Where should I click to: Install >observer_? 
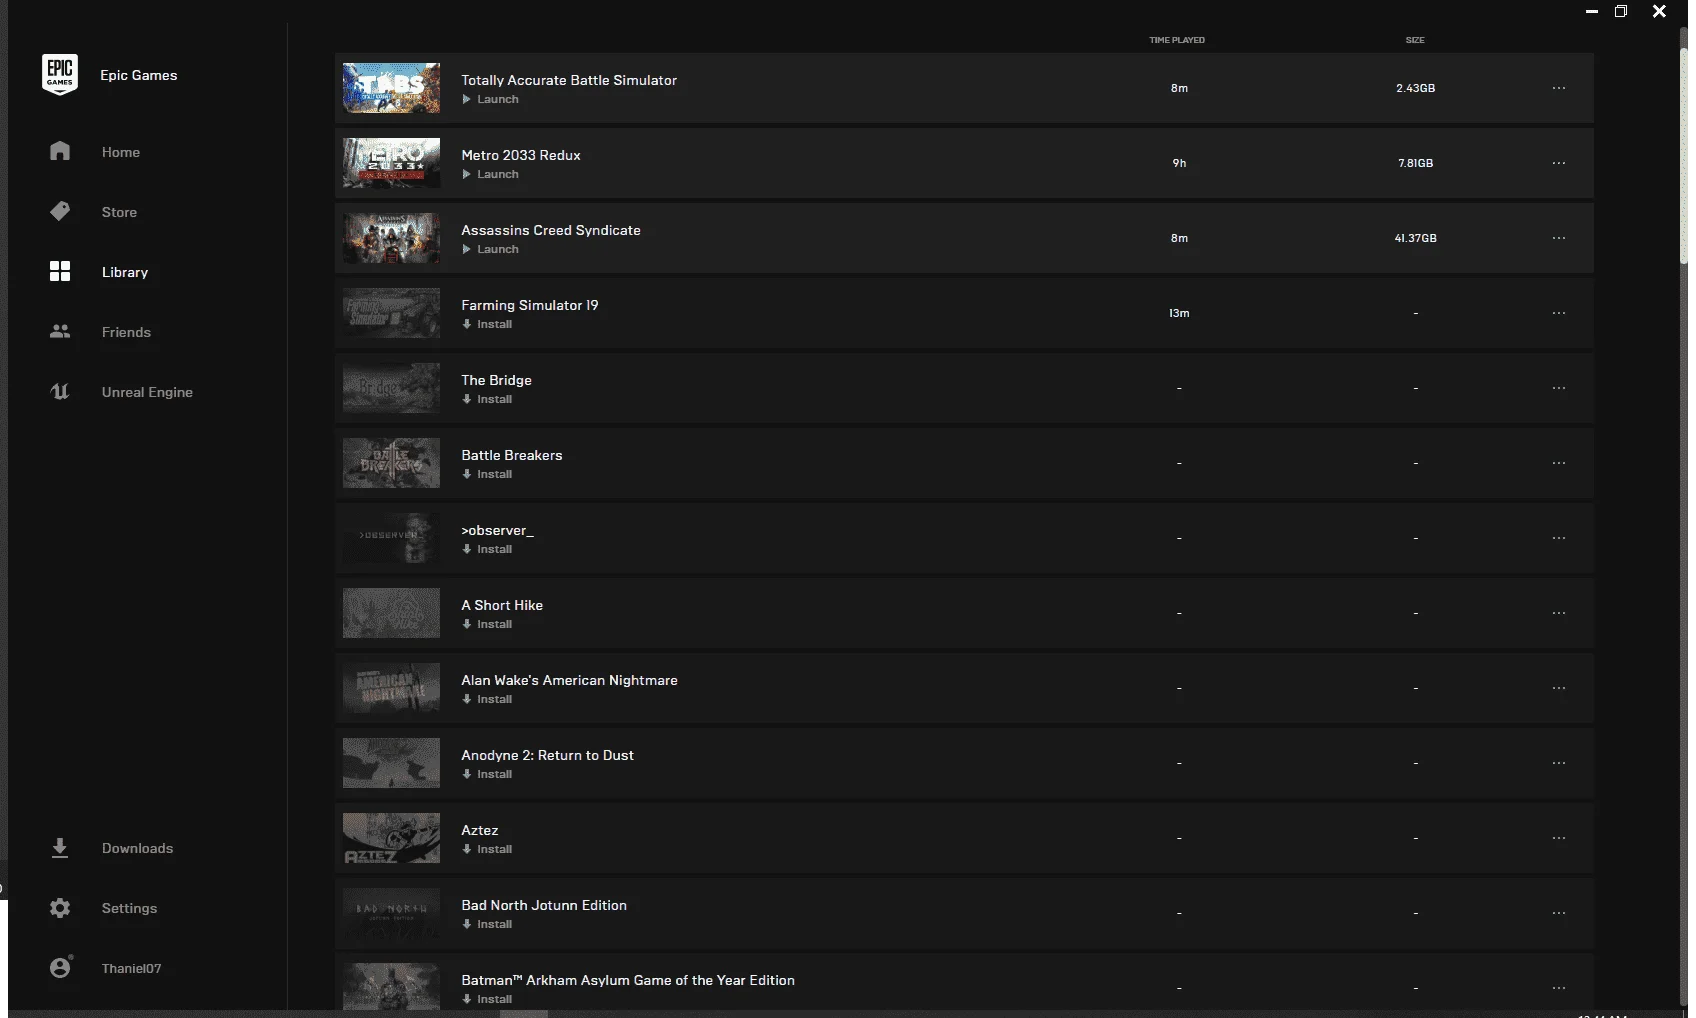(x=487, y=549)
